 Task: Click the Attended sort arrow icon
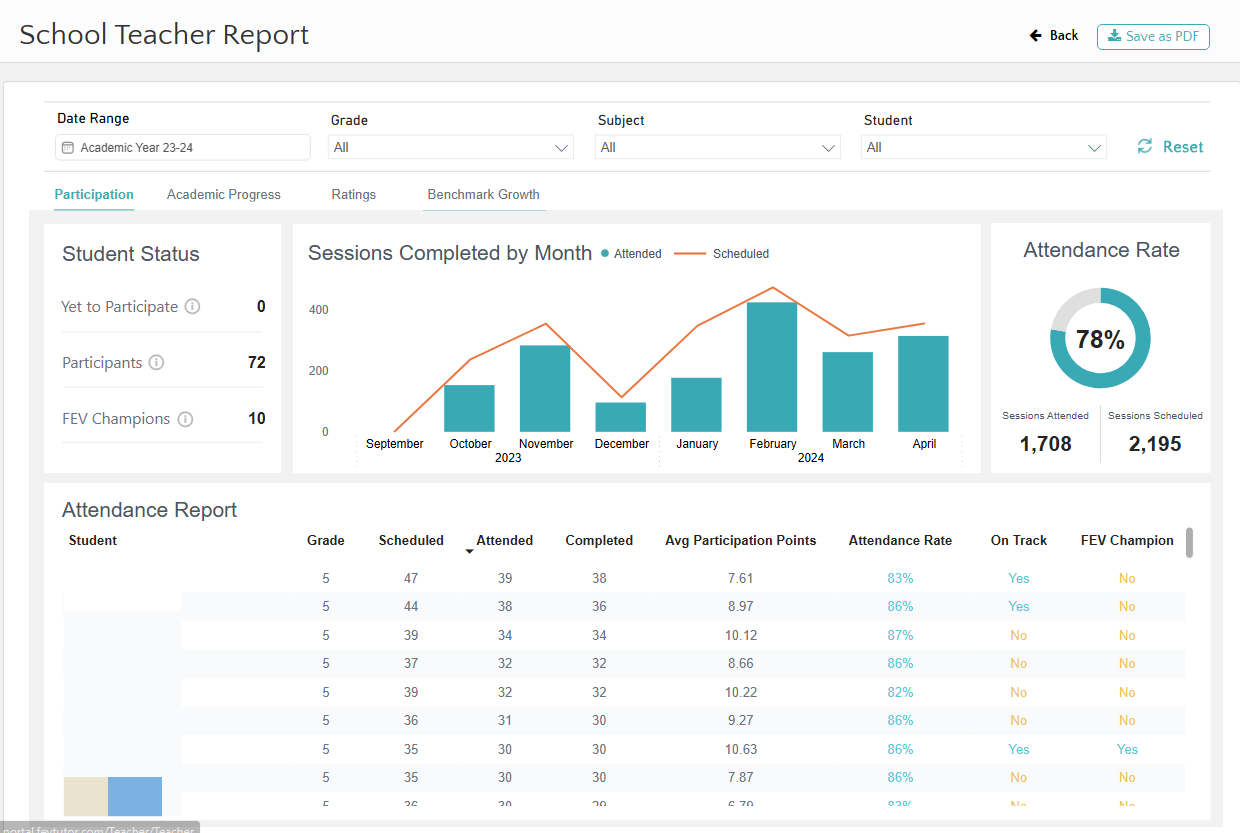pos(470,551)
